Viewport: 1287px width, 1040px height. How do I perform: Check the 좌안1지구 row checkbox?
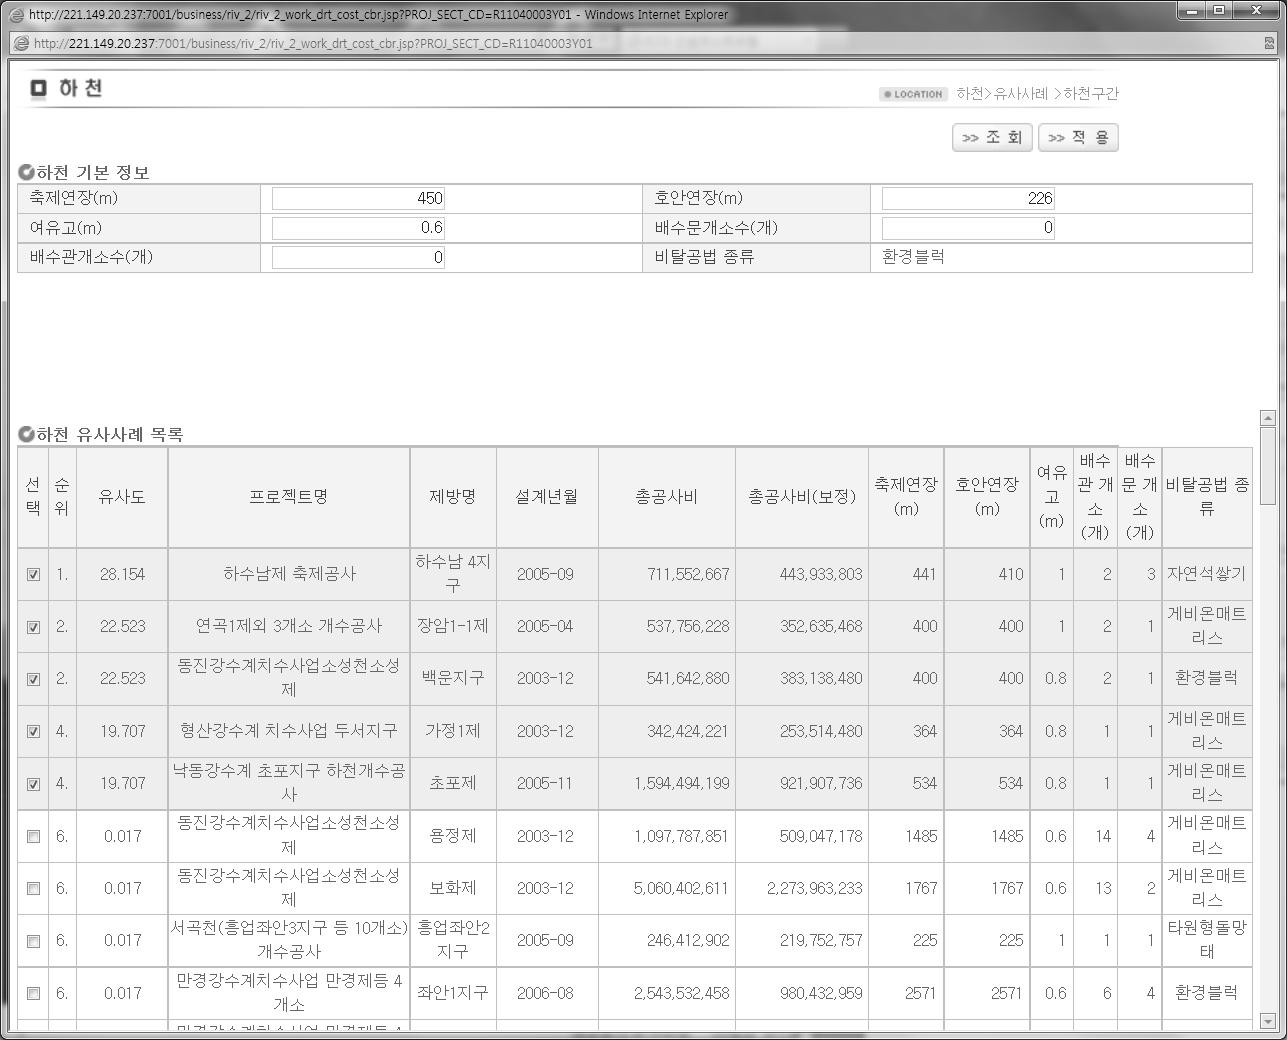(33, 993)
